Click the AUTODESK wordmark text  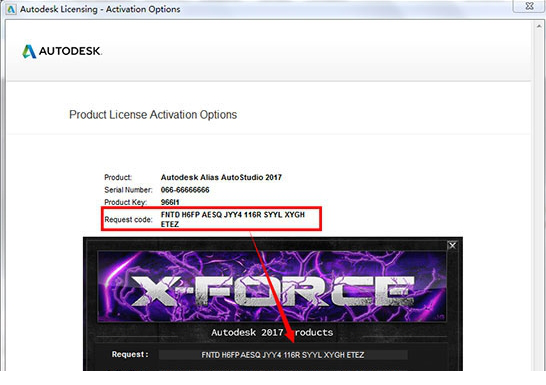[x=70, y=51]
